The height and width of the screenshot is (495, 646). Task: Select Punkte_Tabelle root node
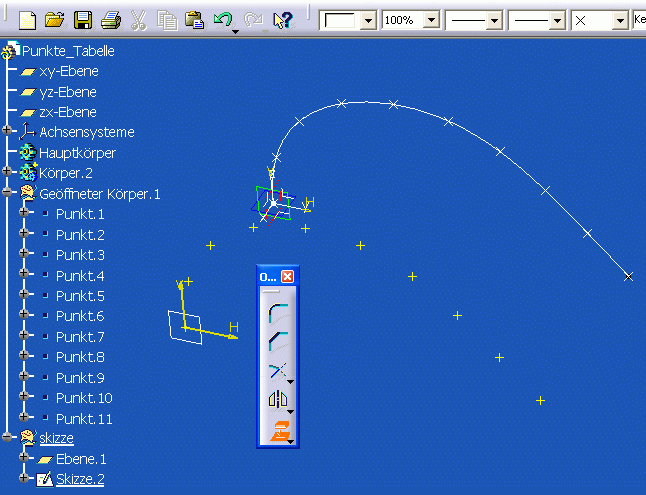click(68, 51)
